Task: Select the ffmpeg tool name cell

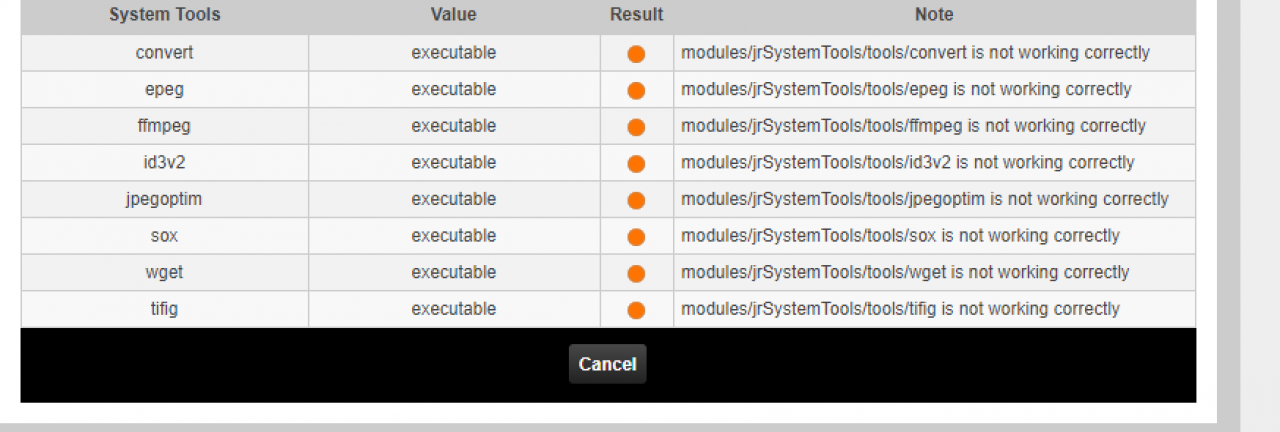Action: click(164, 126)
